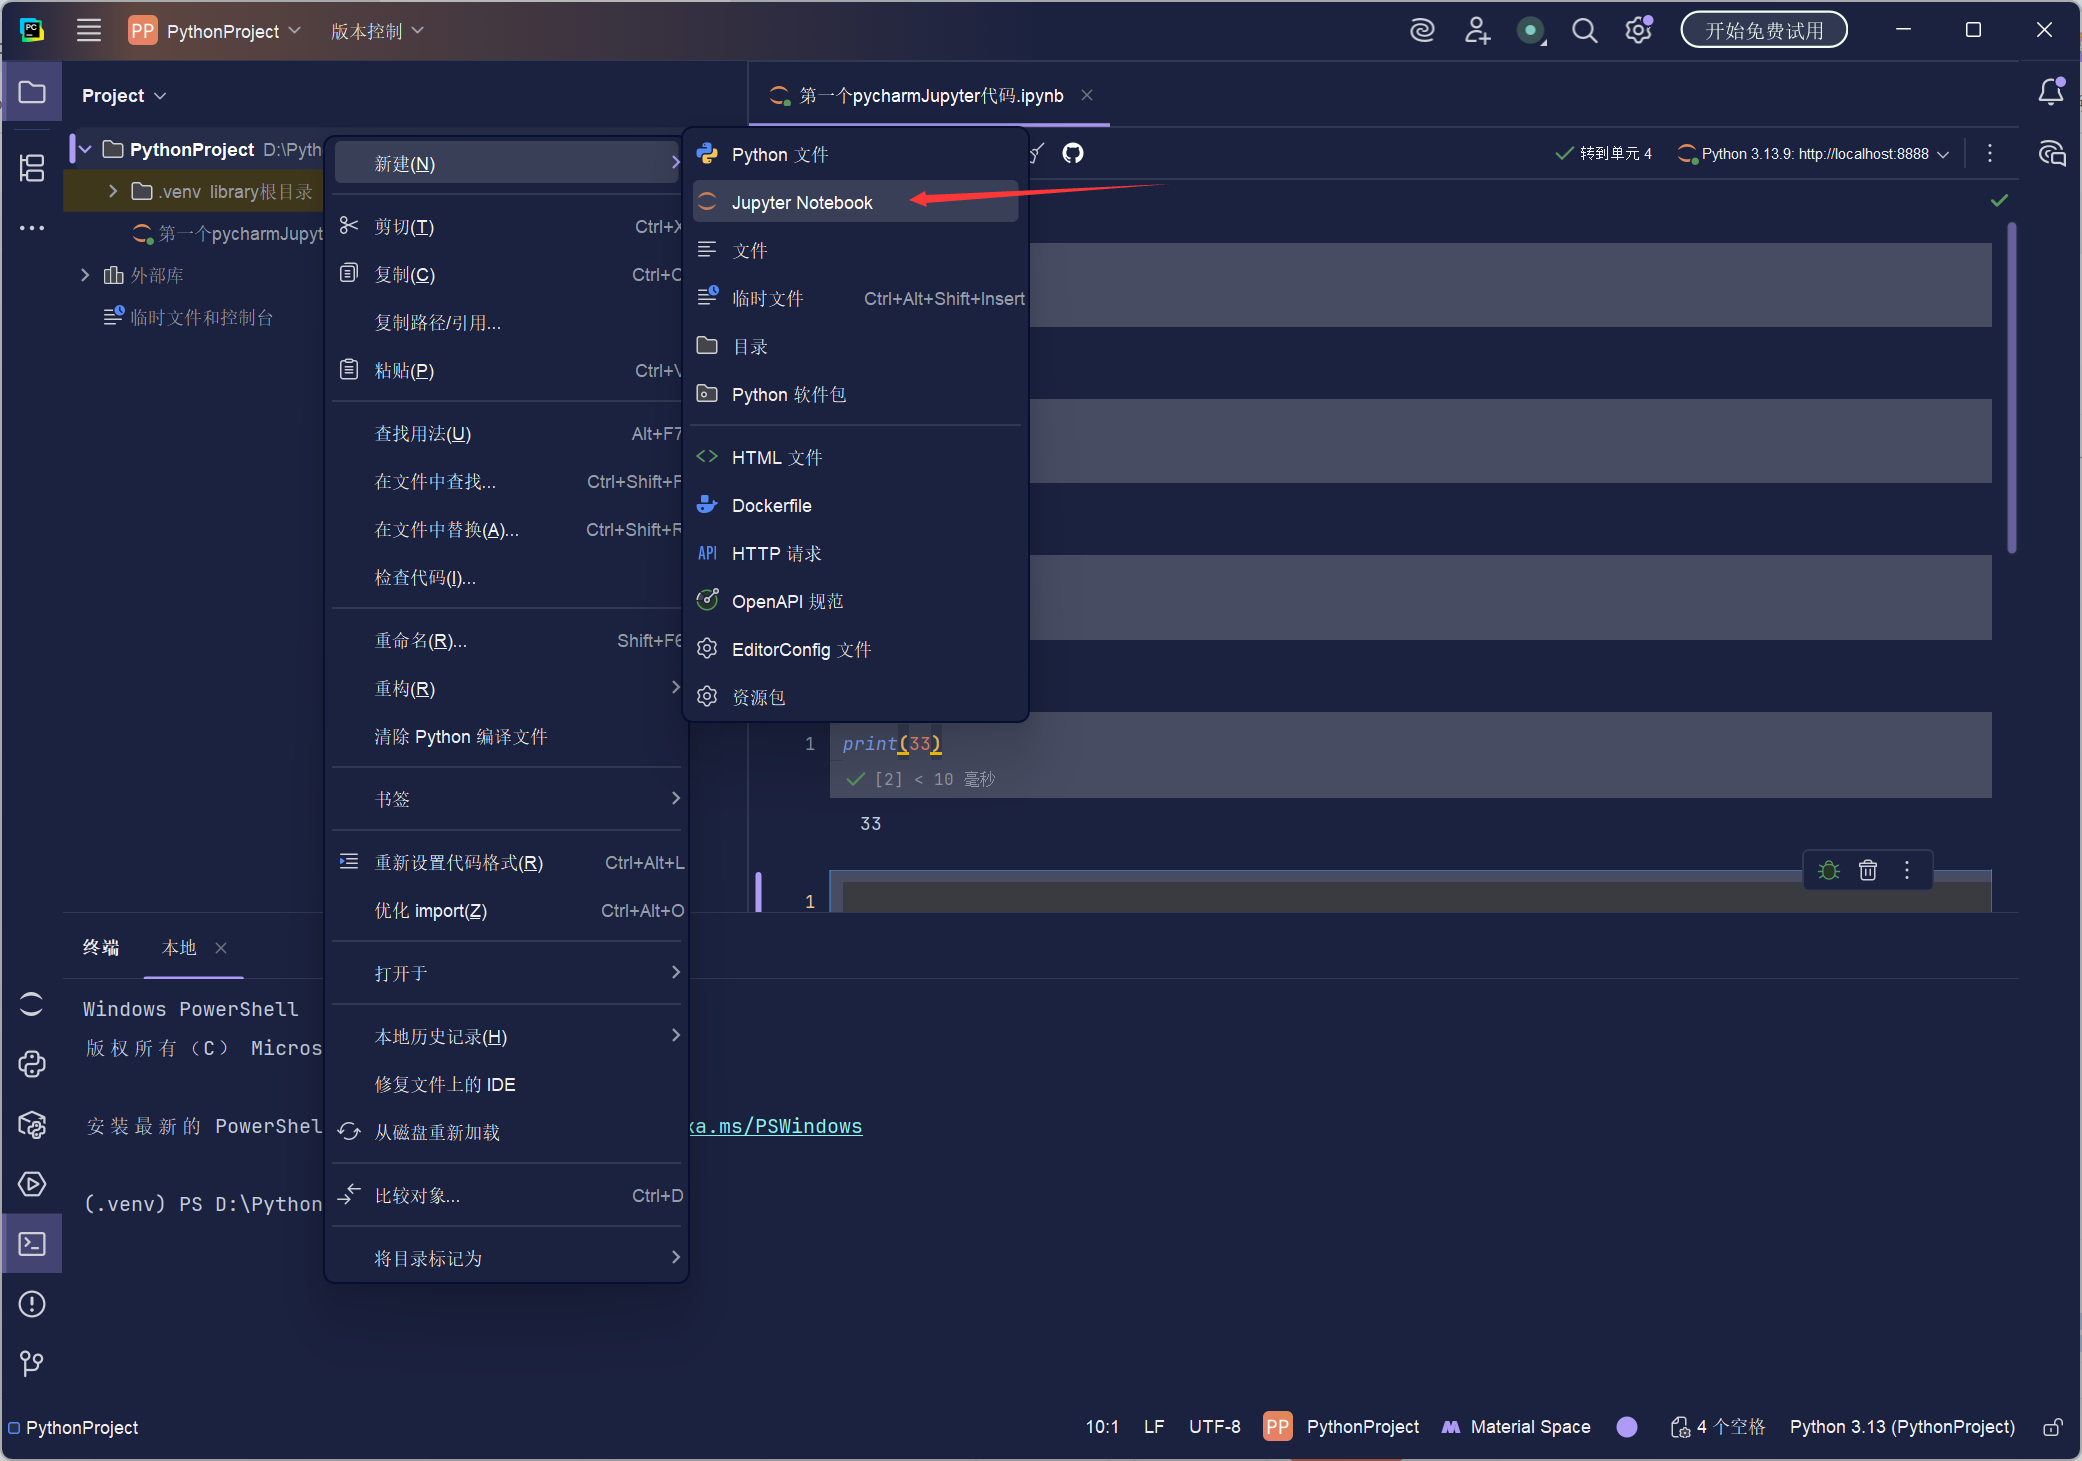Open the Services run icon in sidebar
2082x1461 pixels.
(x=32, y=1184)
